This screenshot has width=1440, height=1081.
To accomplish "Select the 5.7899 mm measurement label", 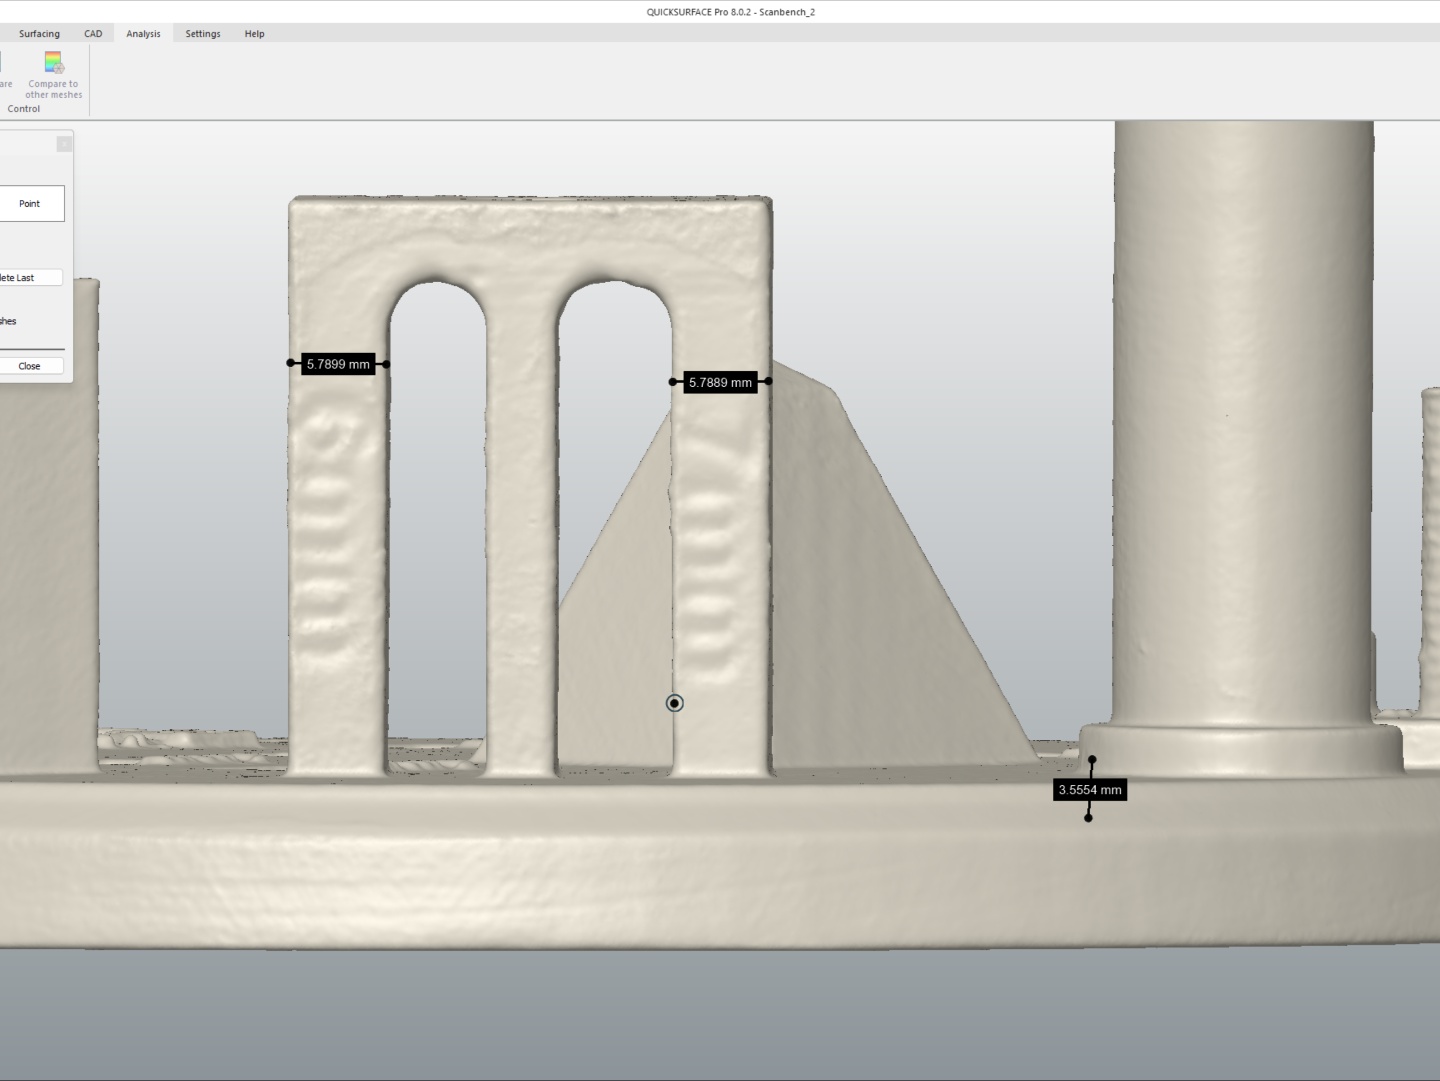I will pyautogui.click(x=338, y=365).
